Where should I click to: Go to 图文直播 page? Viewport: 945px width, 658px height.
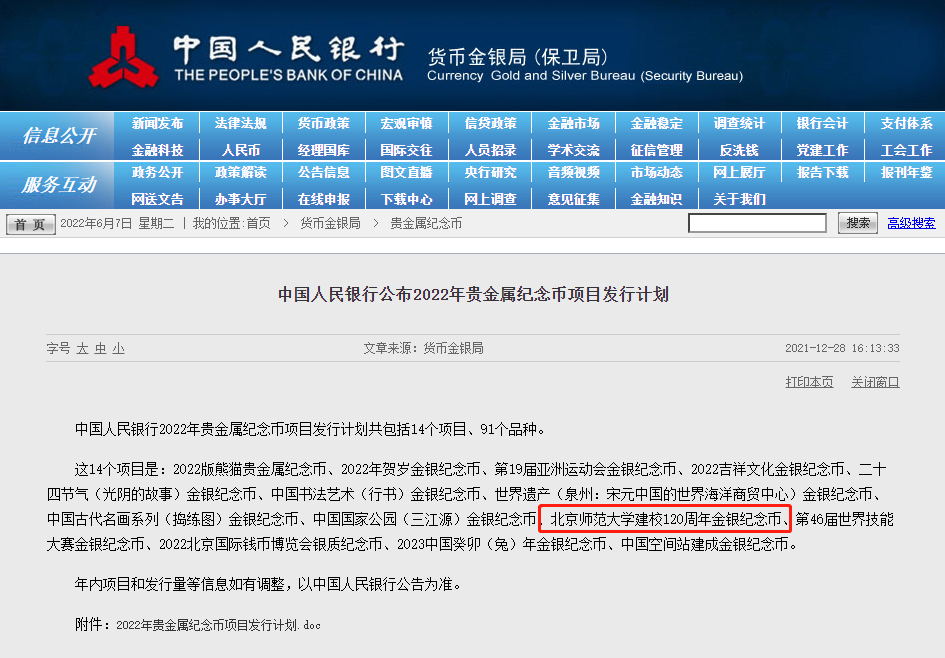(x=407, y=172)
